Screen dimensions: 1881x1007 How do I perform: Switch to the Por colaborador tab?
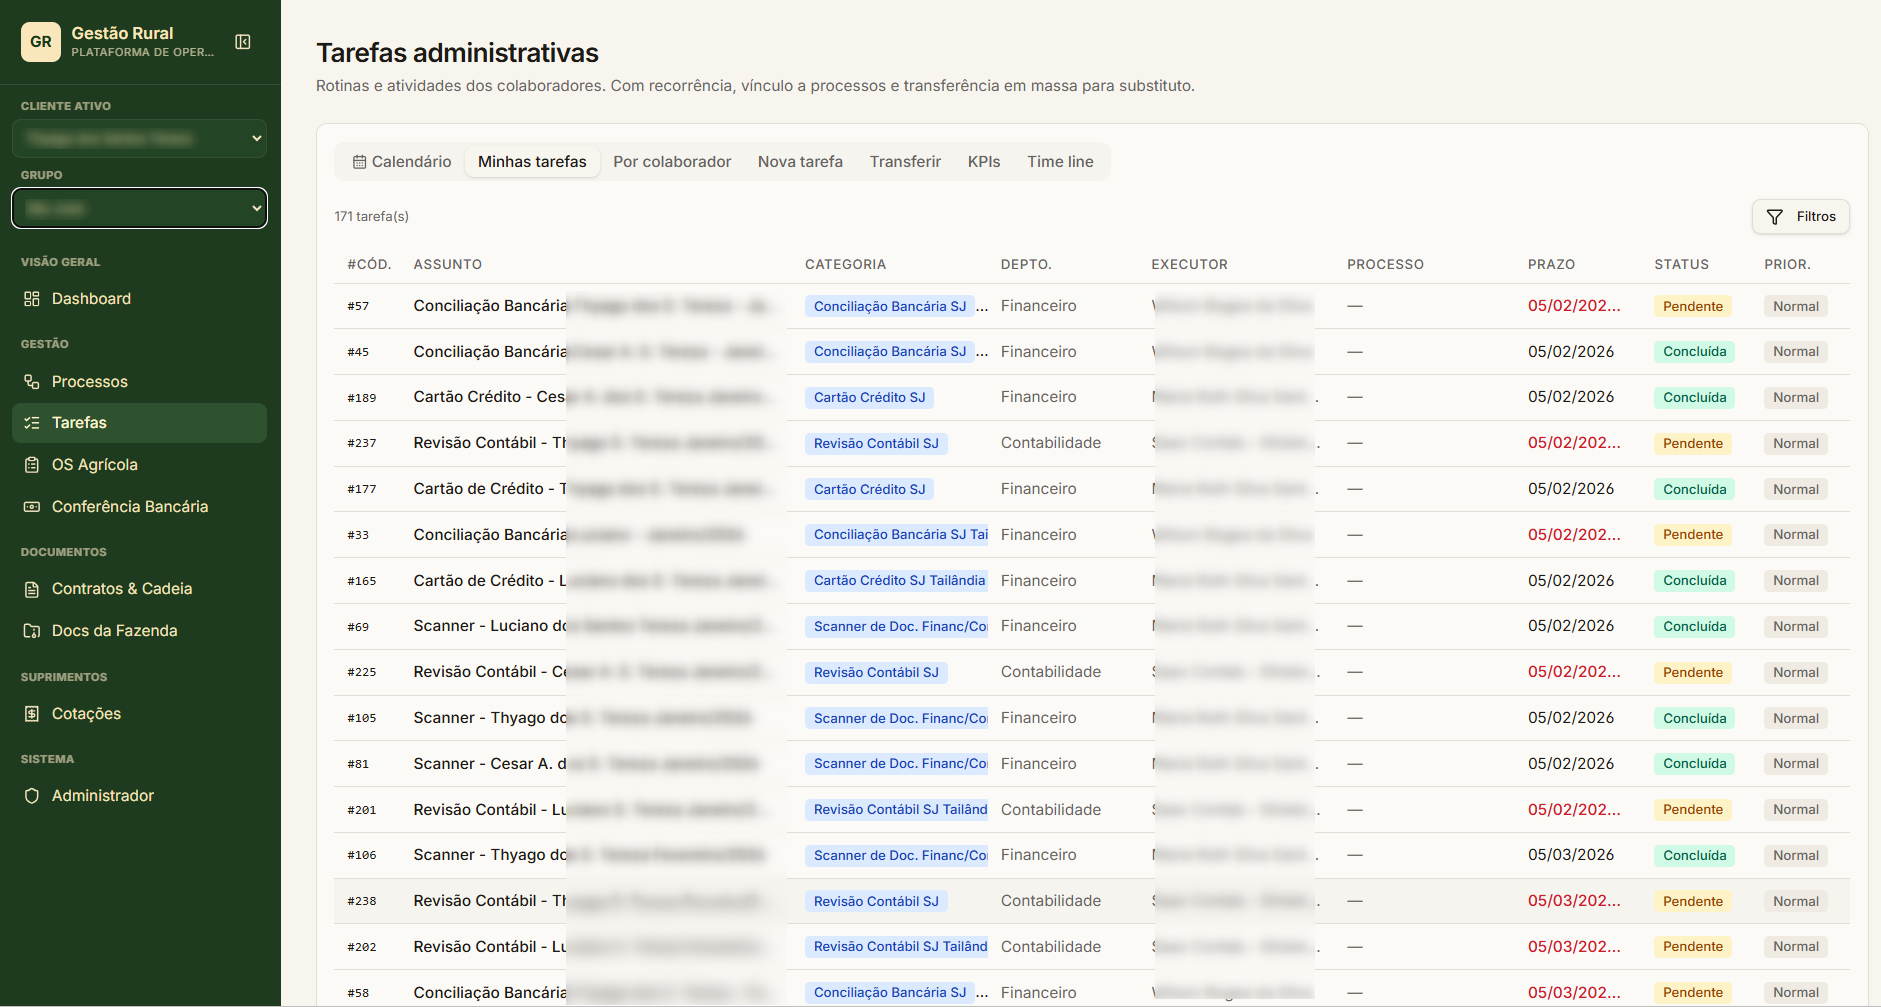coord(672,162)
